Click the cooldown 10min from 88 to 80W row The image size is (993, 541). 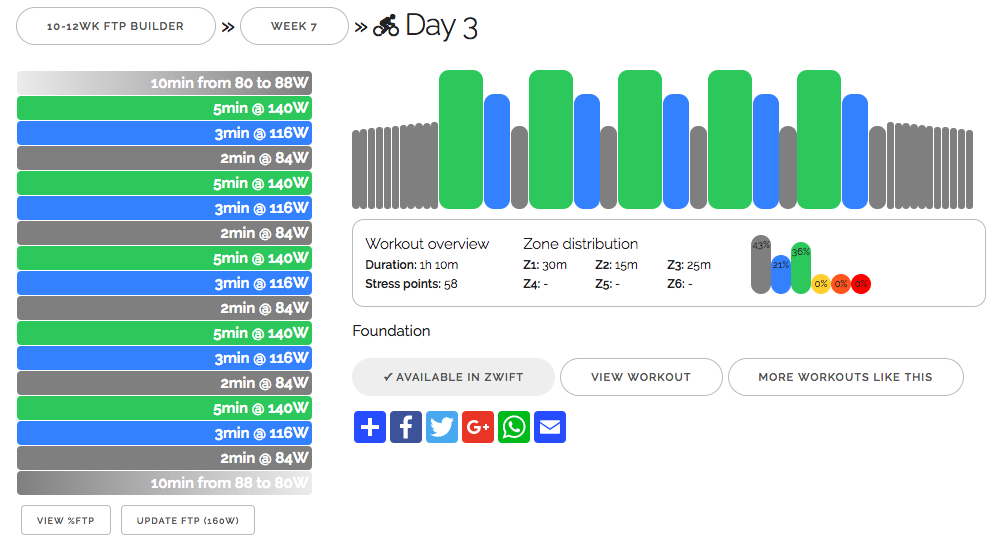165,483
